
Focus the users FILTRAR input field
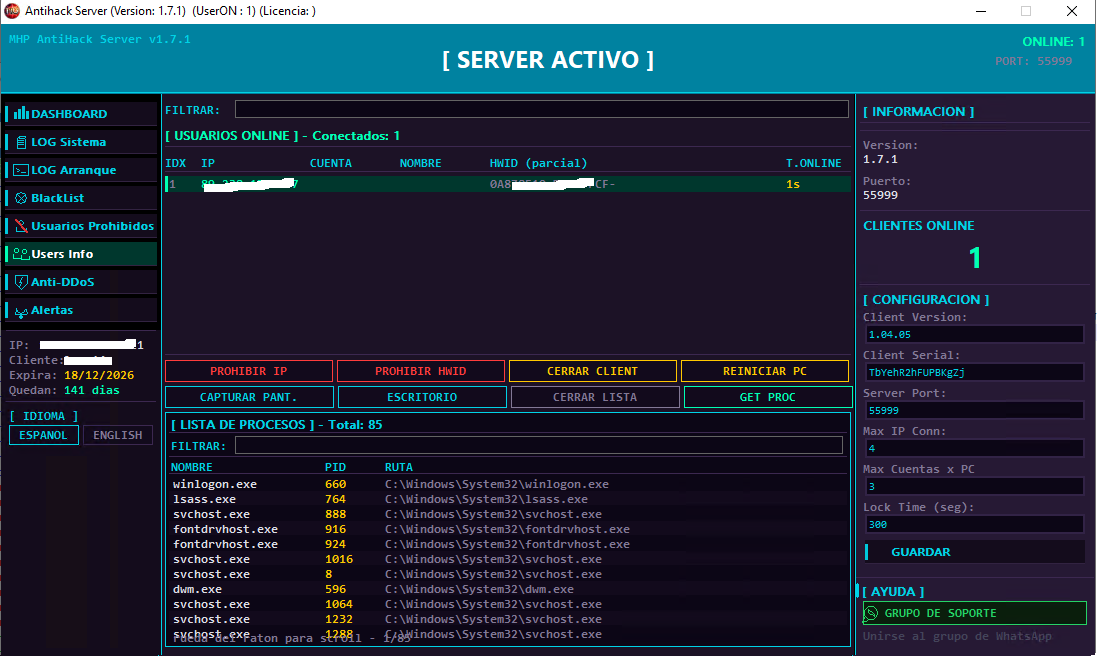click(x=542, y=109)
